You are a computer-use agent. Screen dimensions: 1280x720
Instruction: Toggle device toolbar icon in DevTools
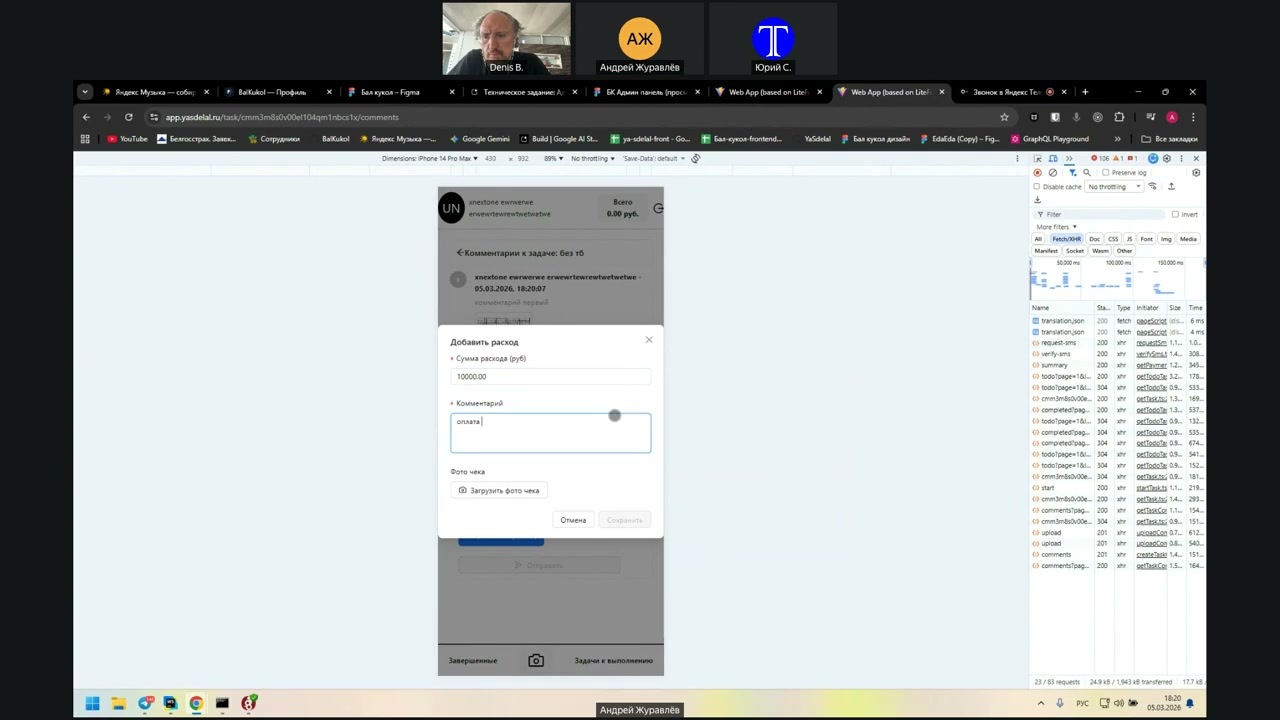coord(1052,158)
